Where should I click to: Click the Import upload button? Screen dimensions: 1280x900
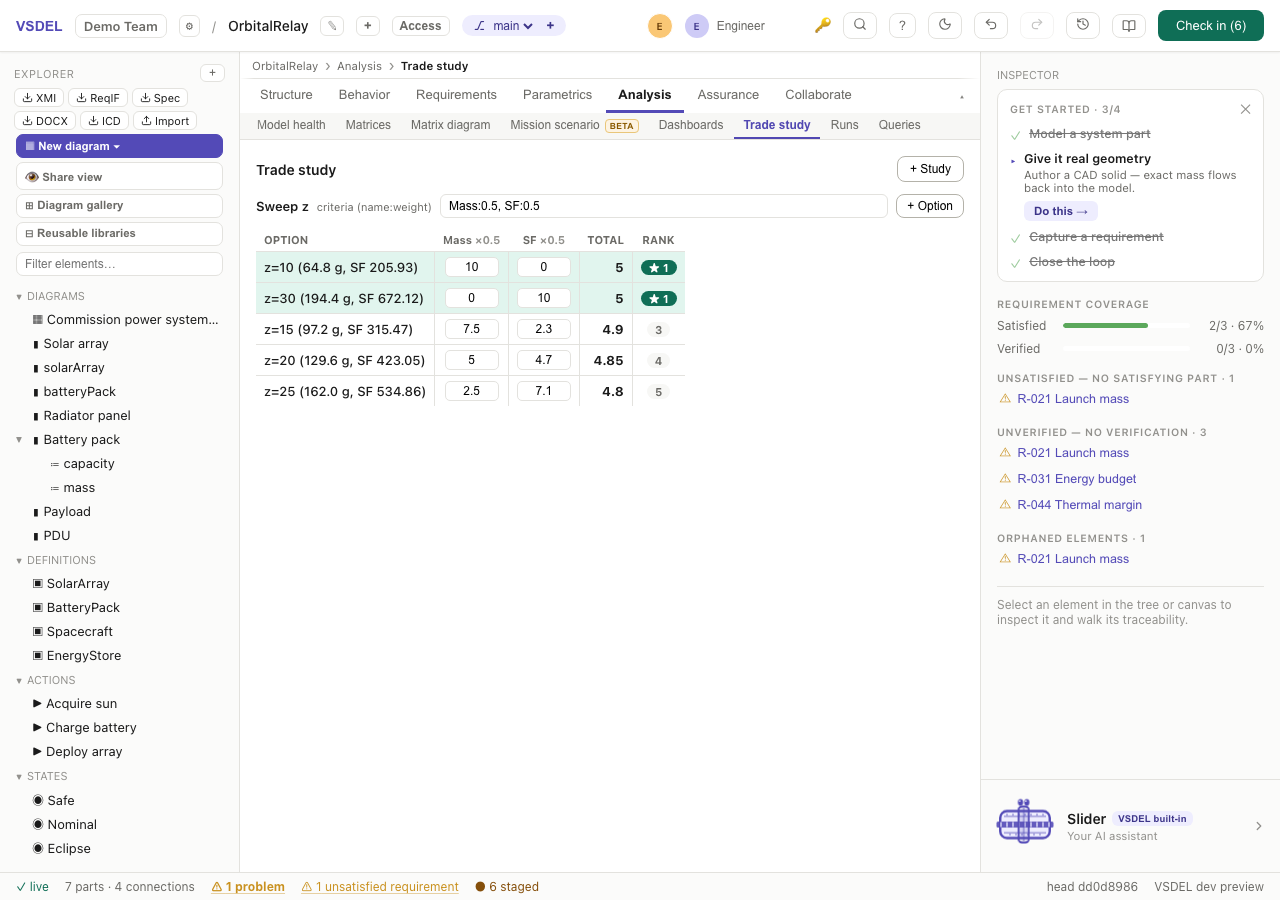[165, 120]
